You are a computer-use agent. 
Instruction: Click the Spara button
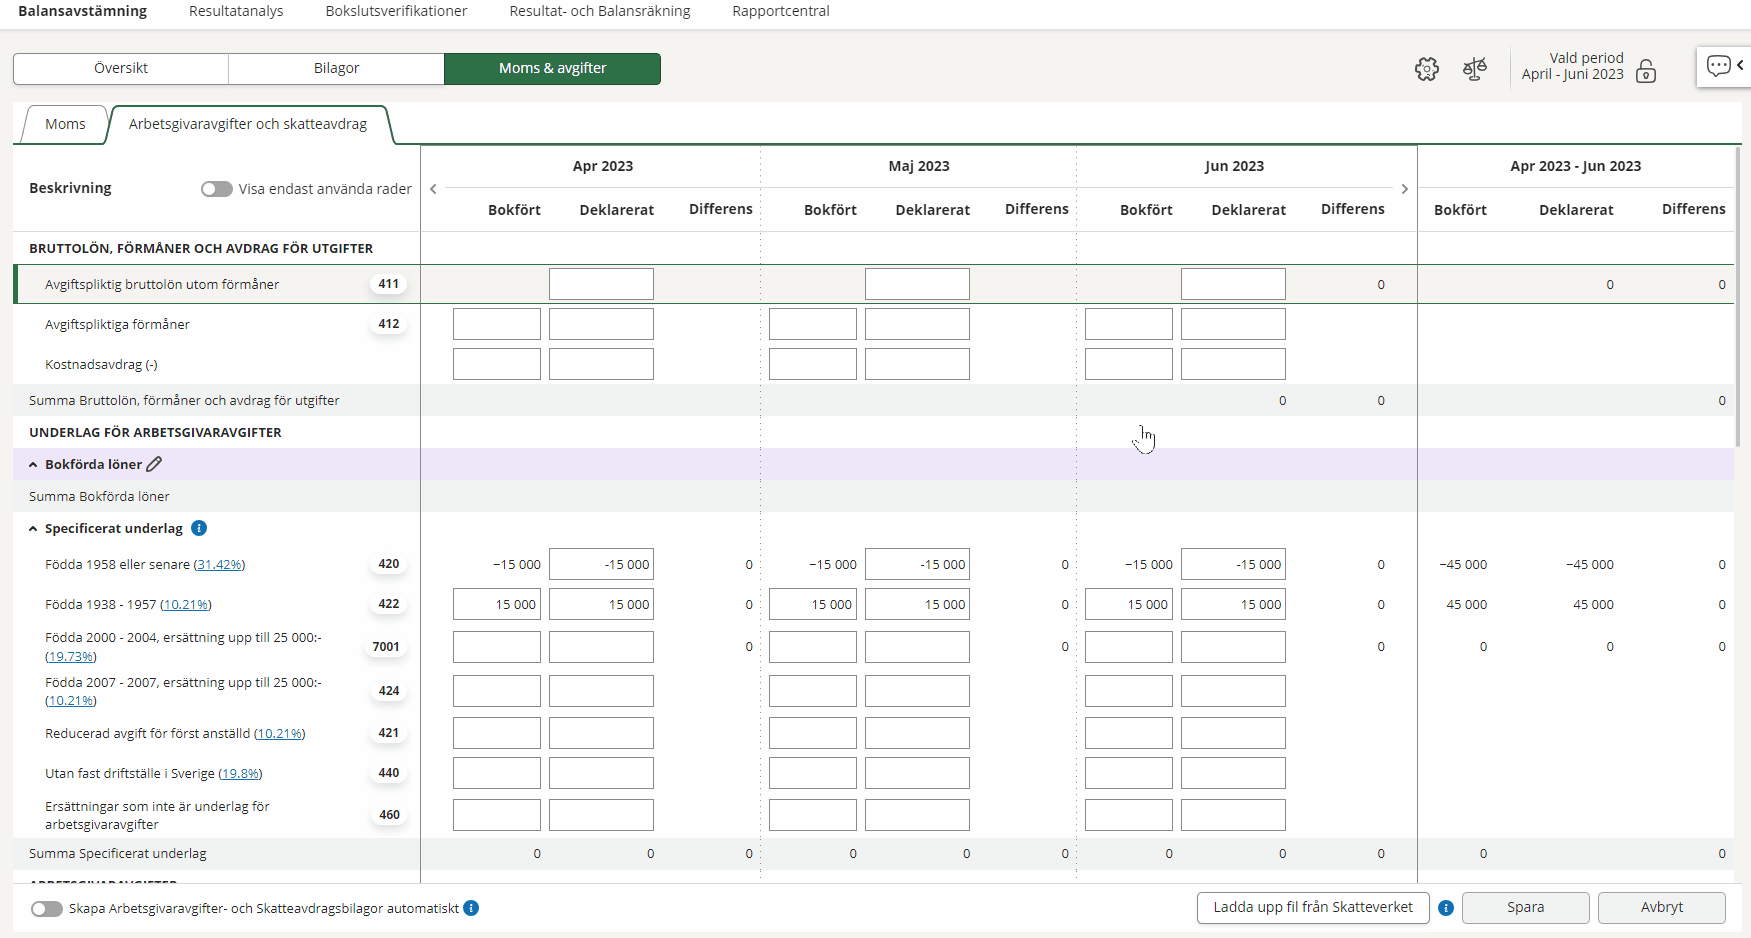pos(1525,907)
